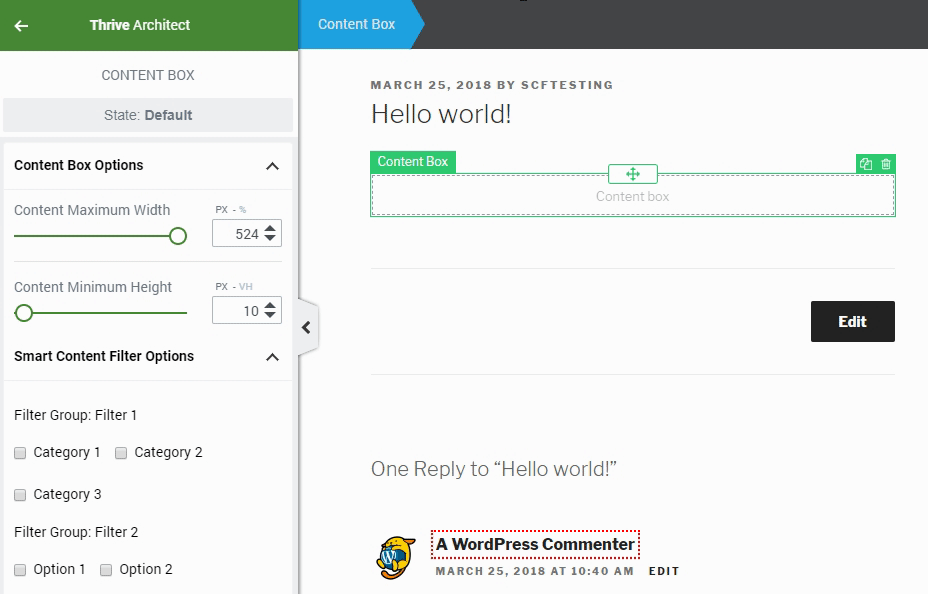The width and height of the screenshot is (928, 594).
Task: Open the Hello world! post title
Action: click(x=441, y=114)
